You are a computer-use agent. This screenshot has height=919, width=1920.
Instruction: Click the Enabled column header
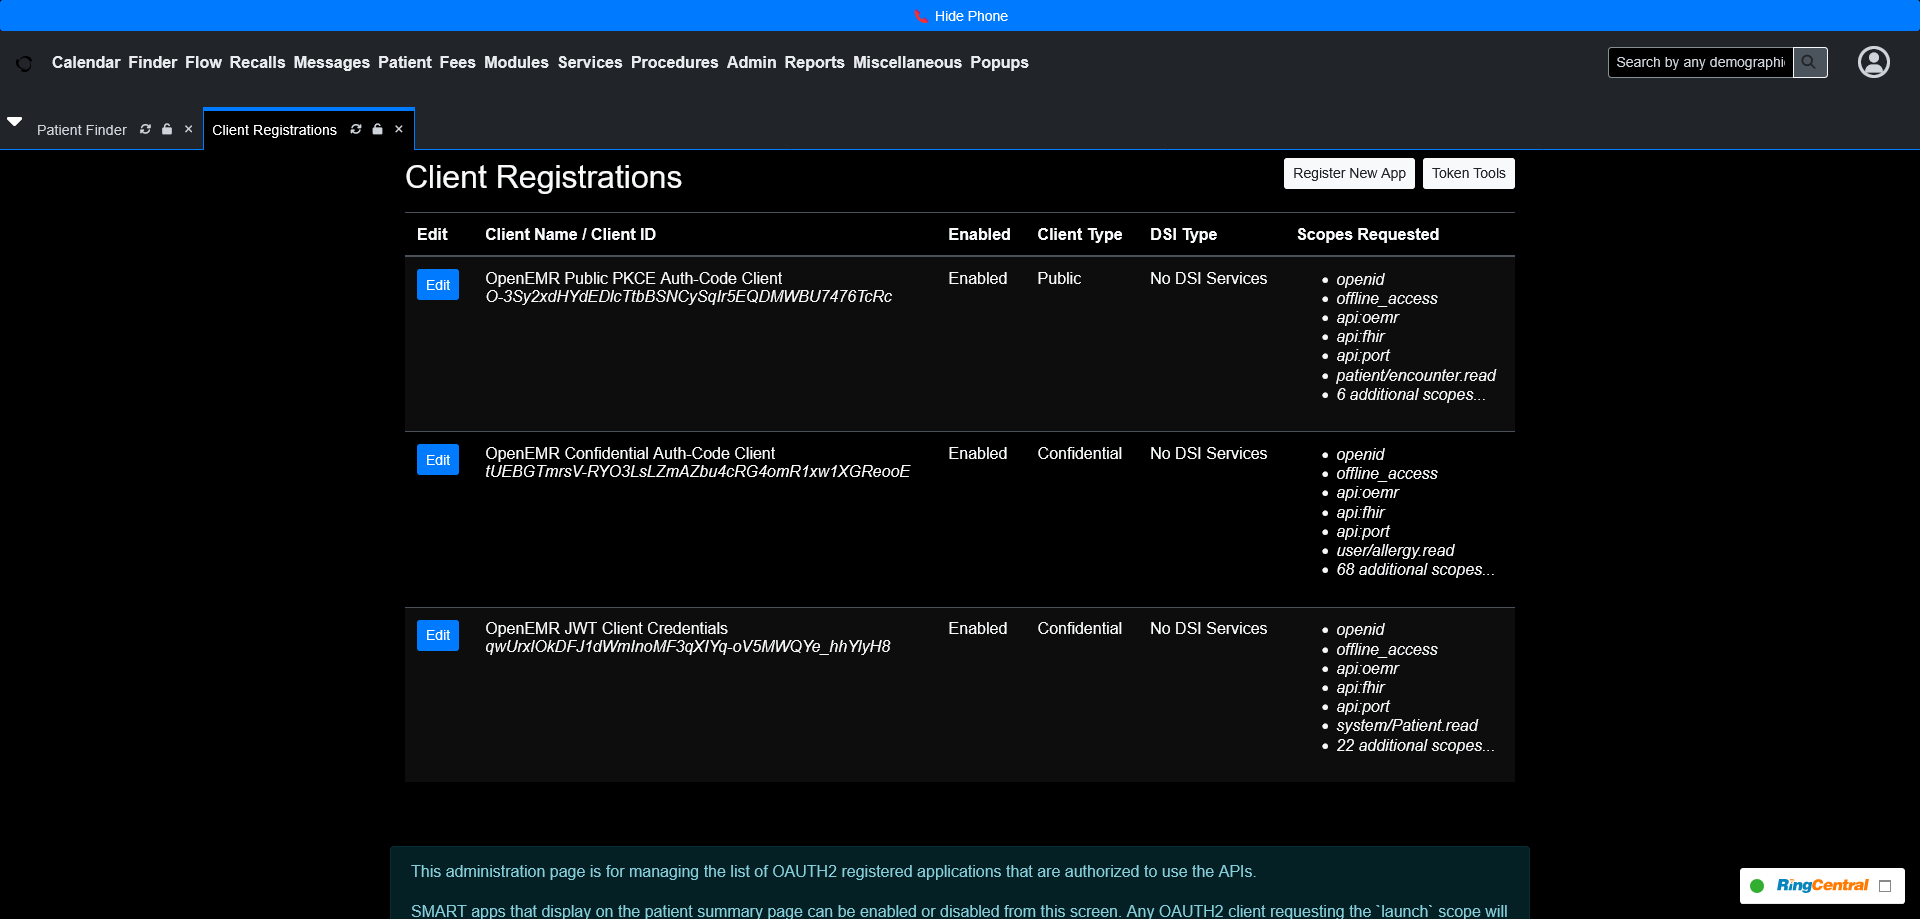[979, 234]
